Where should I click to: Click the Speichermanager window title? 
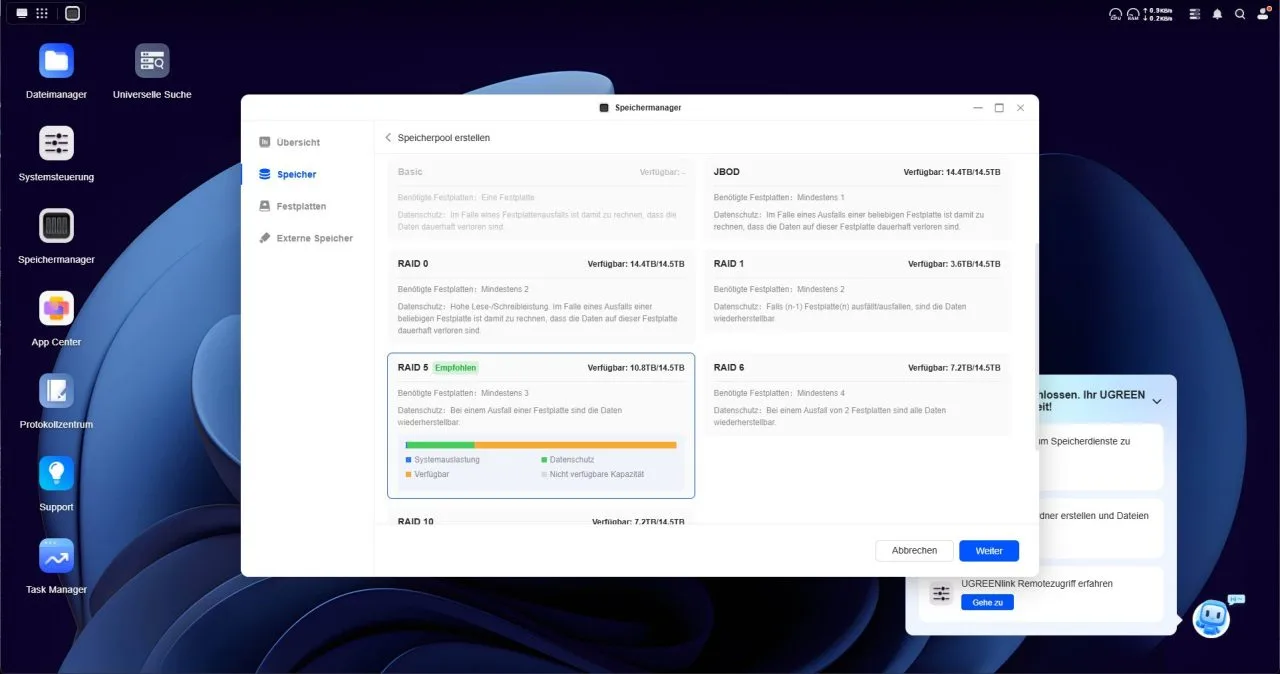pos(648,107)
